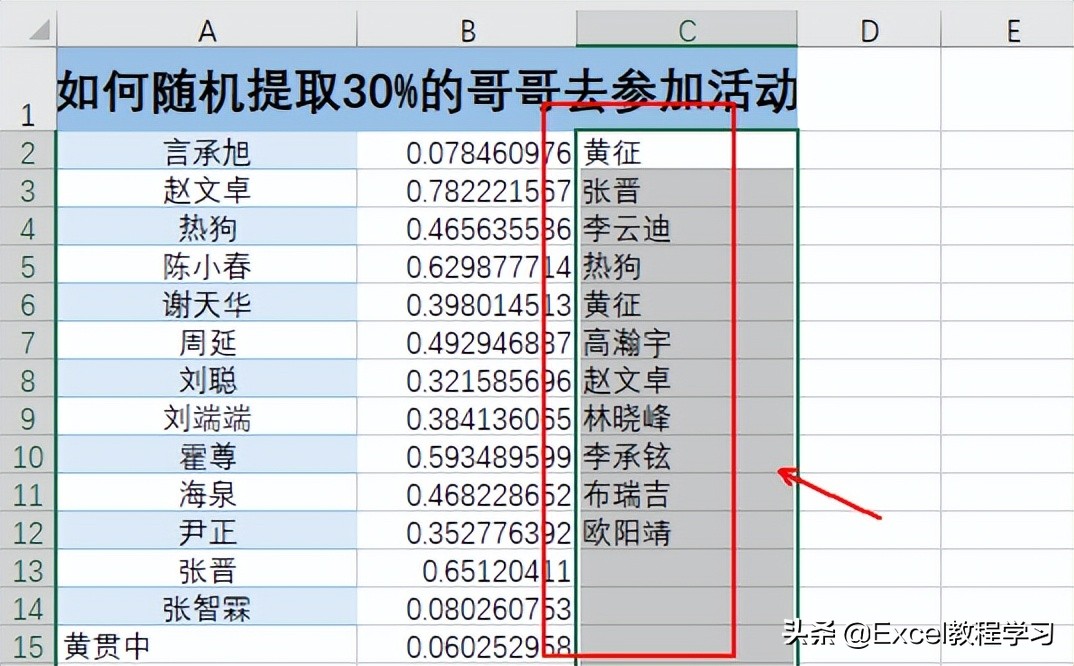
Task: Select row 9 header
Action: [27, 418]
